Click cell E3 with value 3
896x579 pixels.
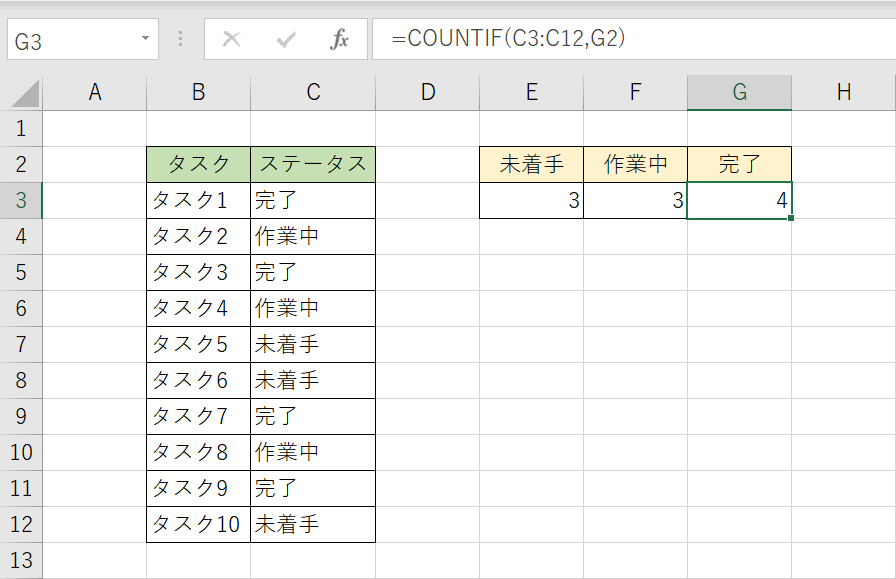coord(531,201)
